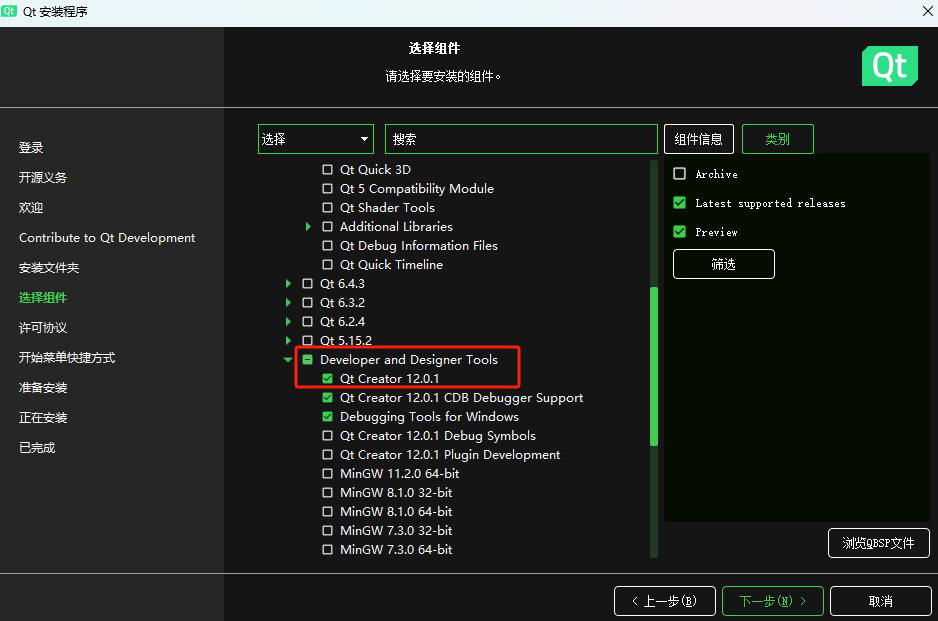The width and height of the screenshot is (938, 621).
Task: Tick the Qt Shader Tools checkbox
Action: click(327, 208)
